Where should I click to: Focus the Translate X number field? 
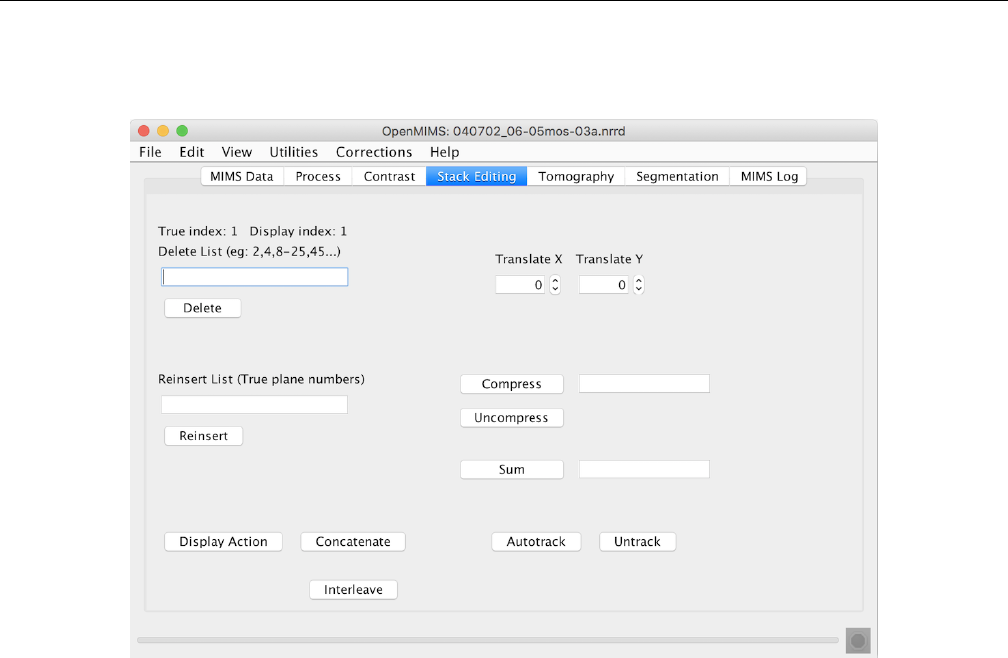[521, 285]
